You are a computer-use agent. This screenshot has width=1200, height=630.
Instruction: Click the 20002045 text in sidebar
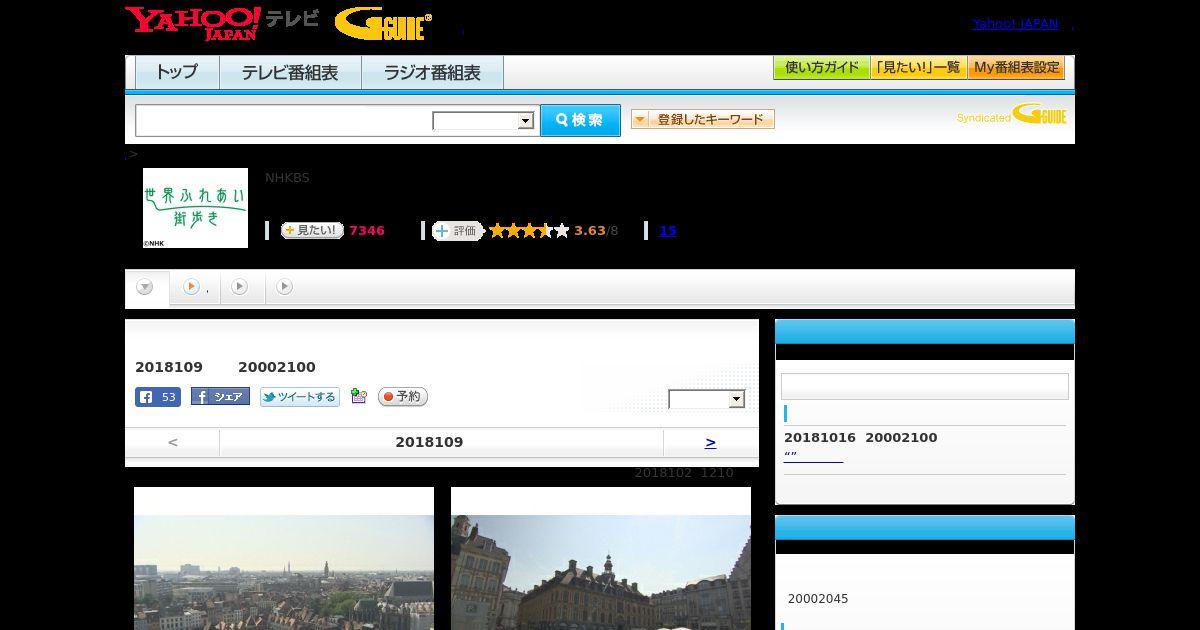coord(818,599)
